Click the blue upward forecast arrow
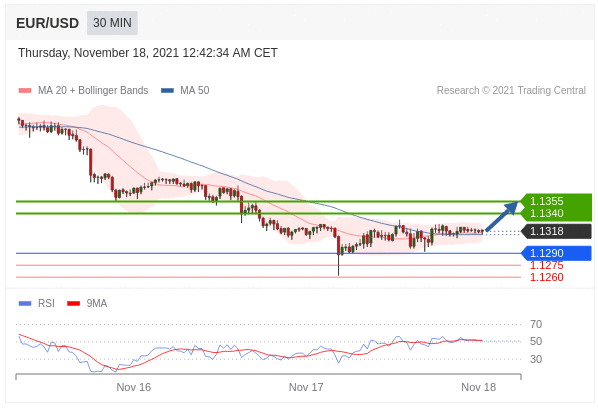The image size is (598, 408). 502,216
